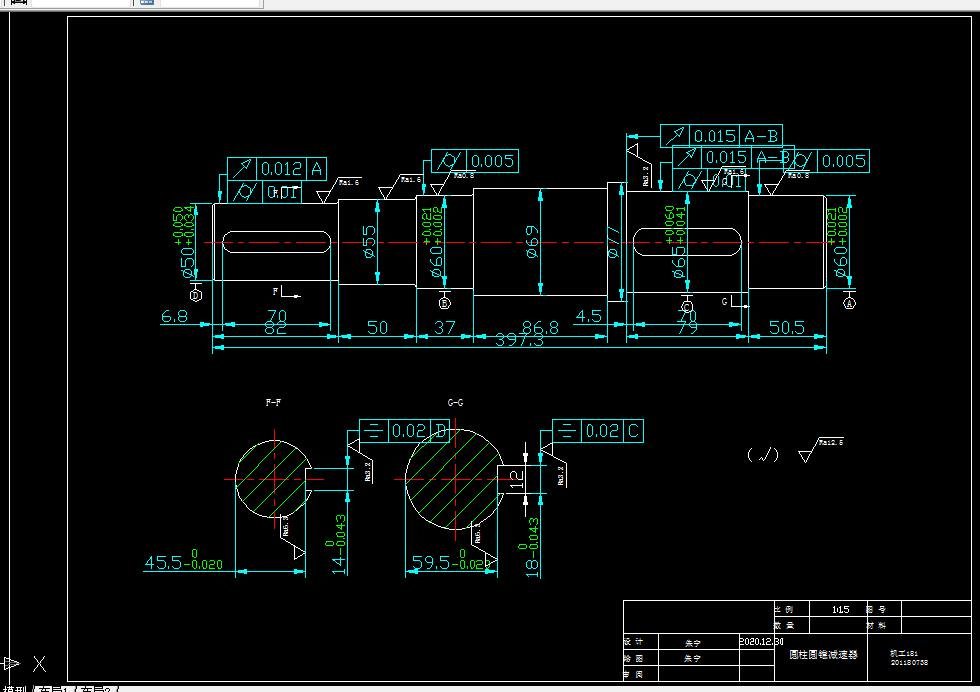Select the 0.005 tolerance at the right shaft end
Image resolution: width=980 pixels, height=692 pixels.
(x=843, y=161)
